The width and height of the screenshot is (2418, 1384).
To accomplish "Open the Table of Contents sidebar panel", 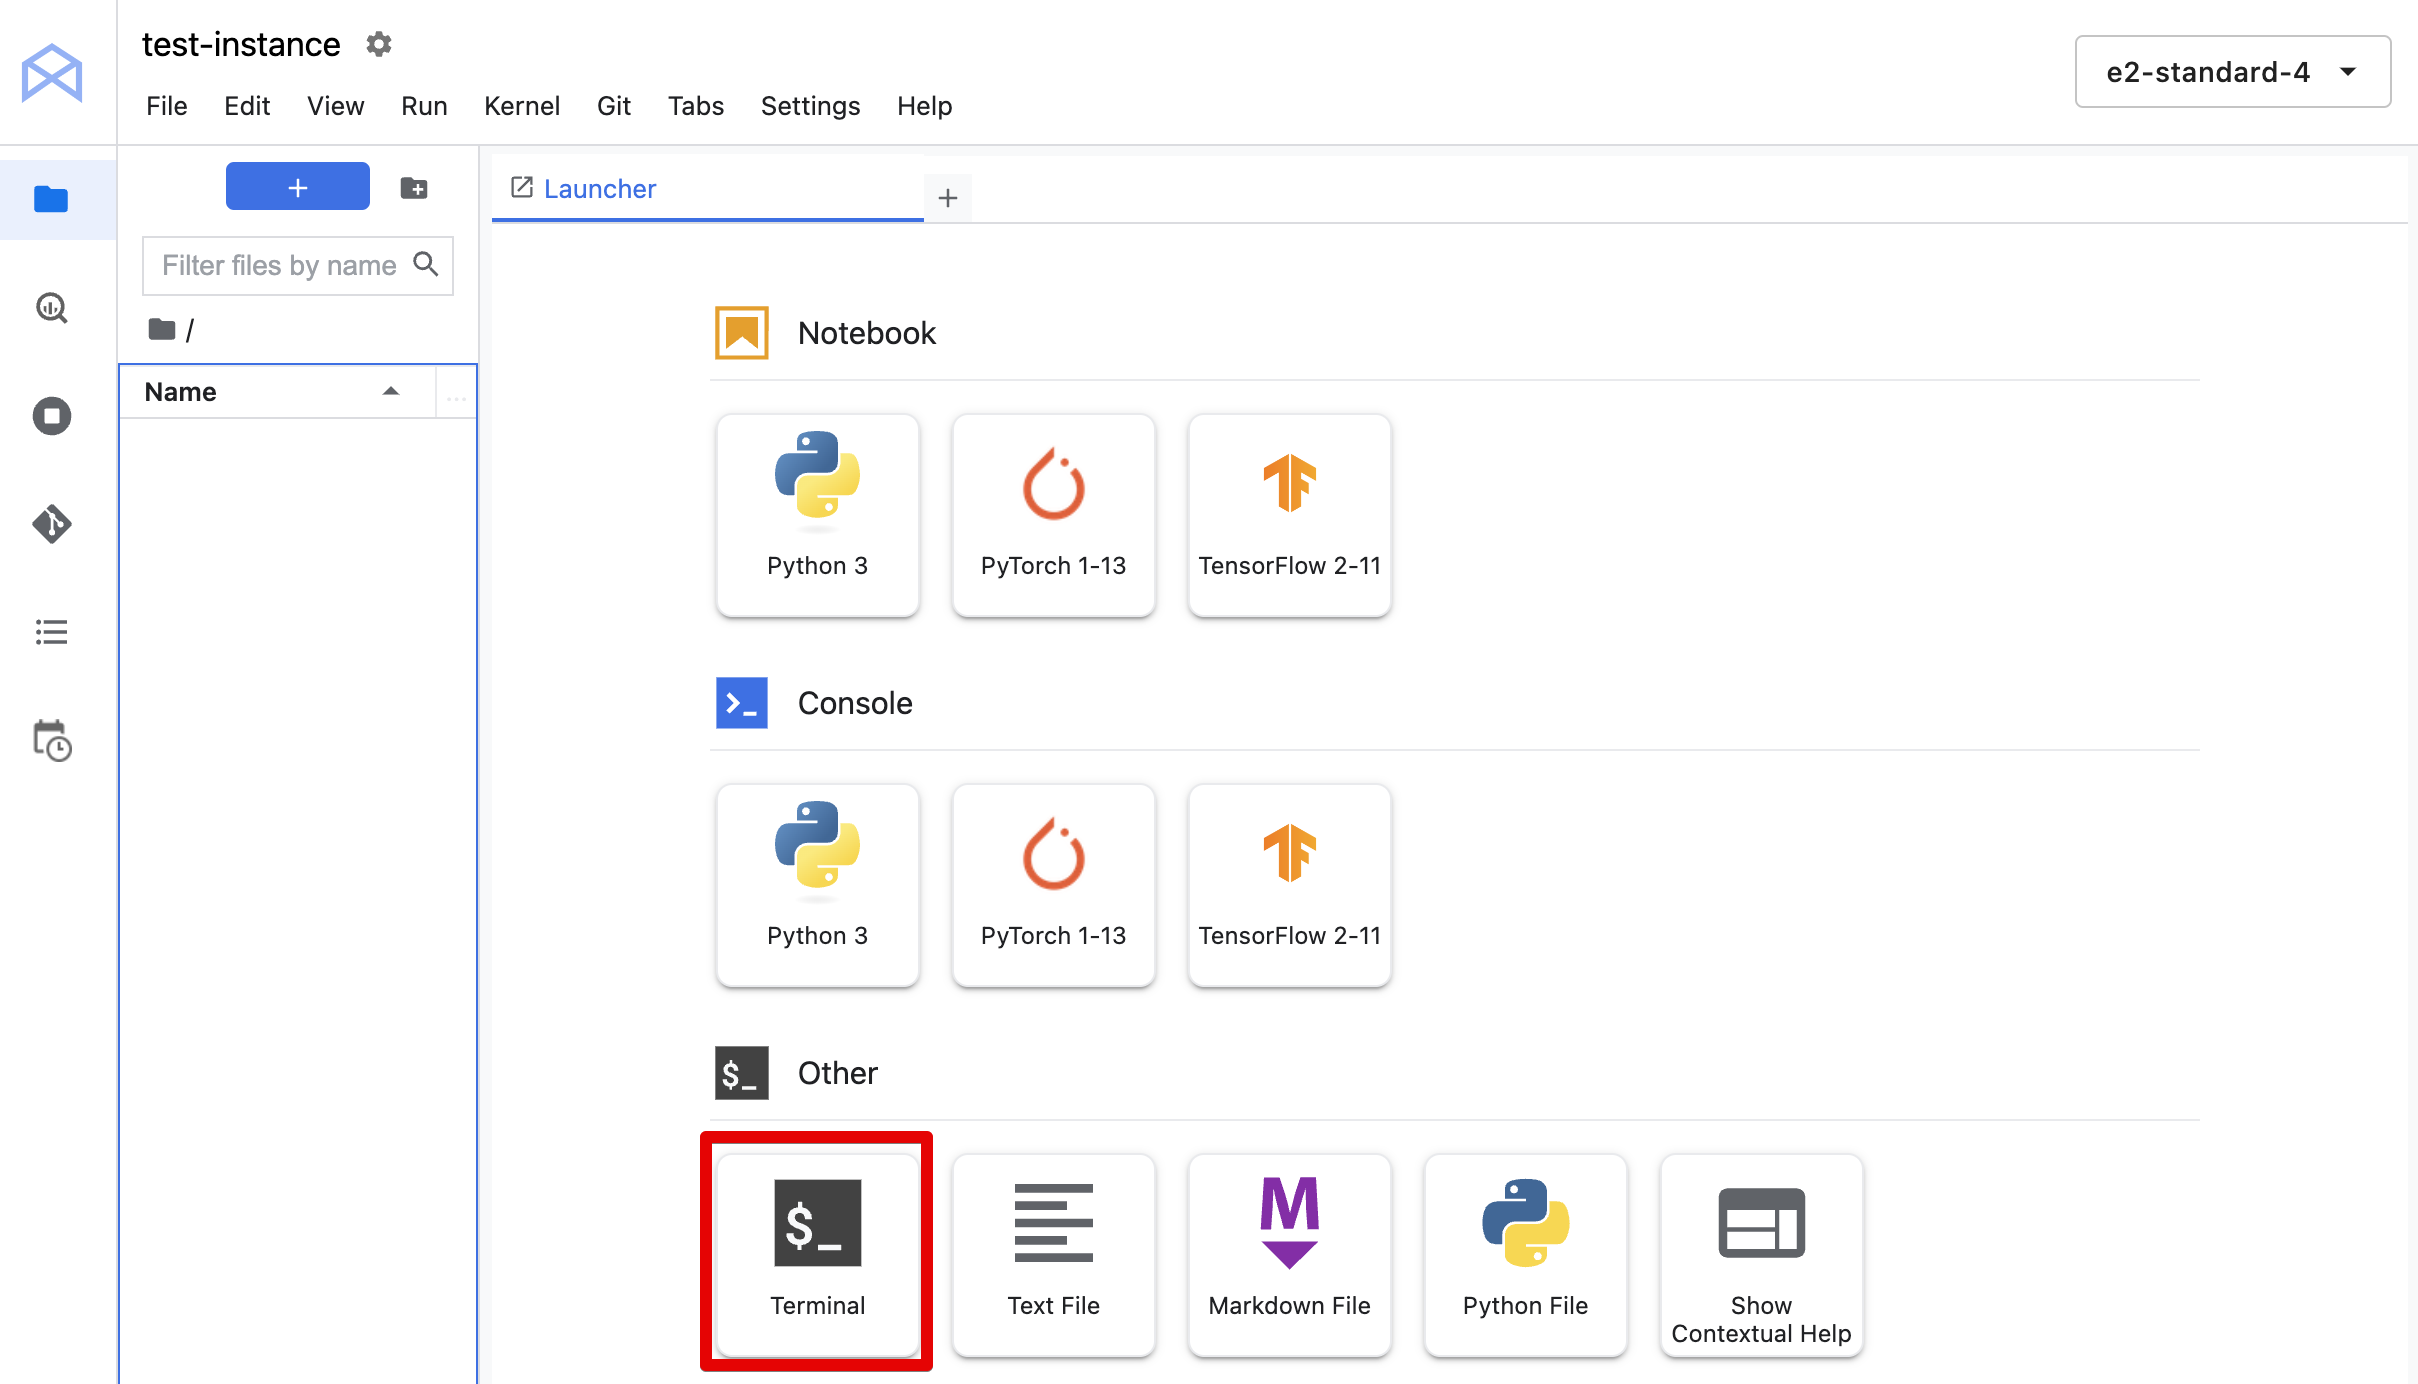I will (51, 633).
